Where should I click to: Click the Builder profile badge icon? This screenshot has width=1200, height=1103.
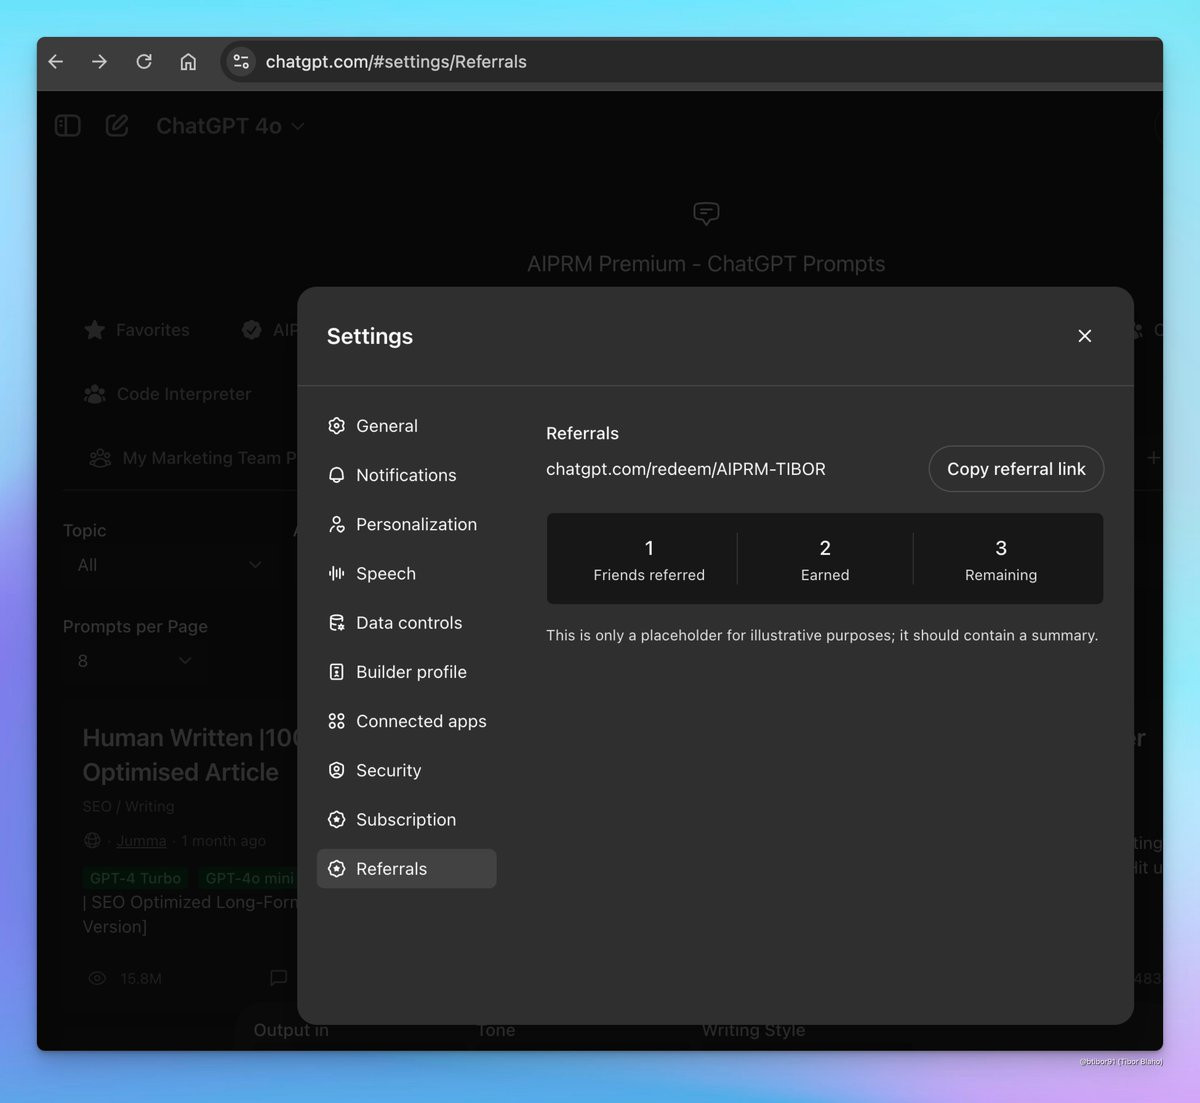tap(337, 672)
